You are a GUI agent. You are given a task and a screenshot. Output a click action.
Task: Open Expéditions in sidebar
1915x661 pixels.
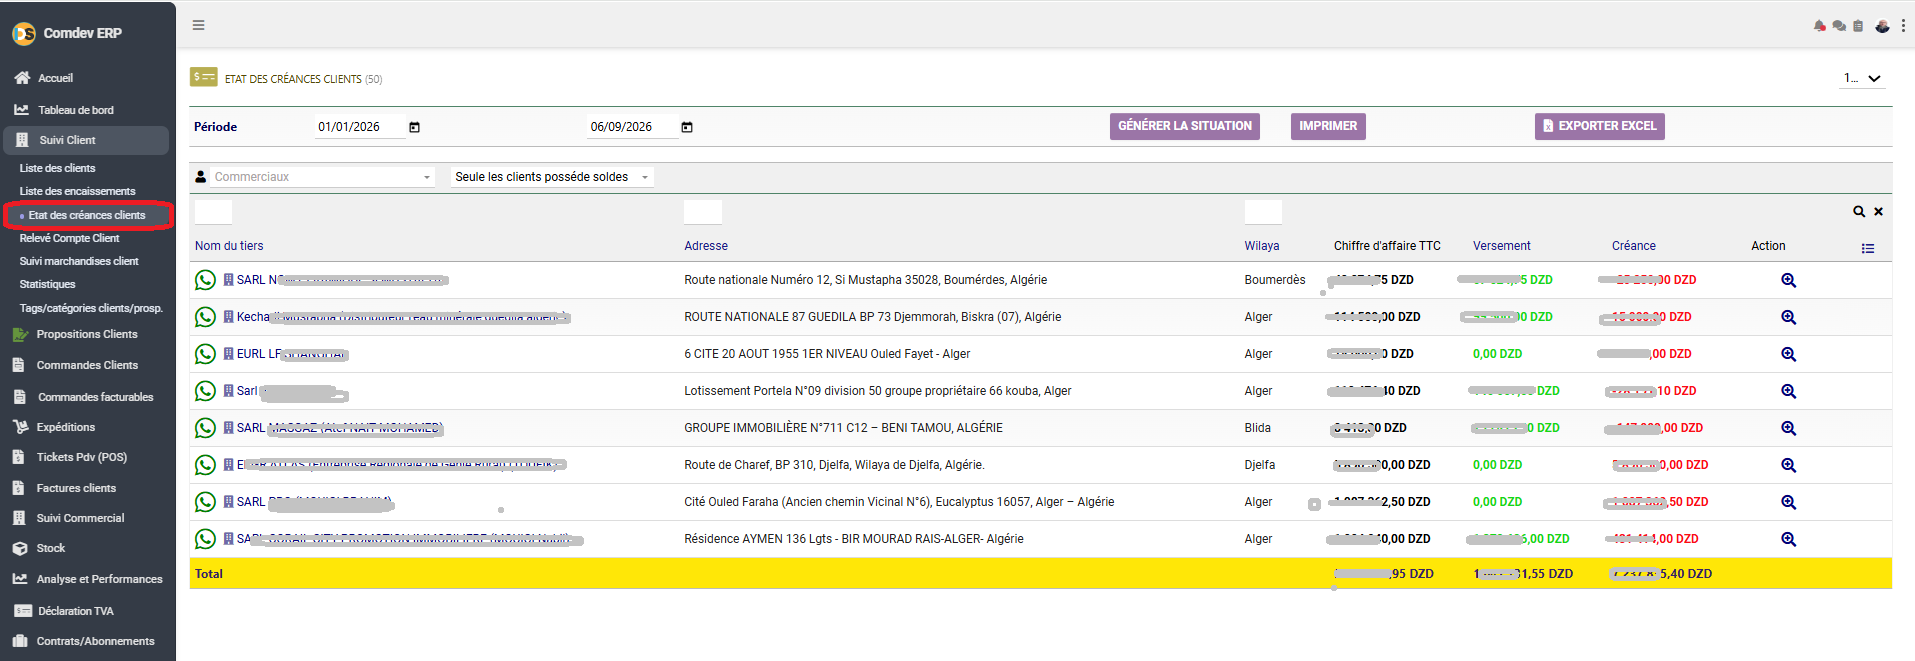pyautogui.click(x=66, y=427)
